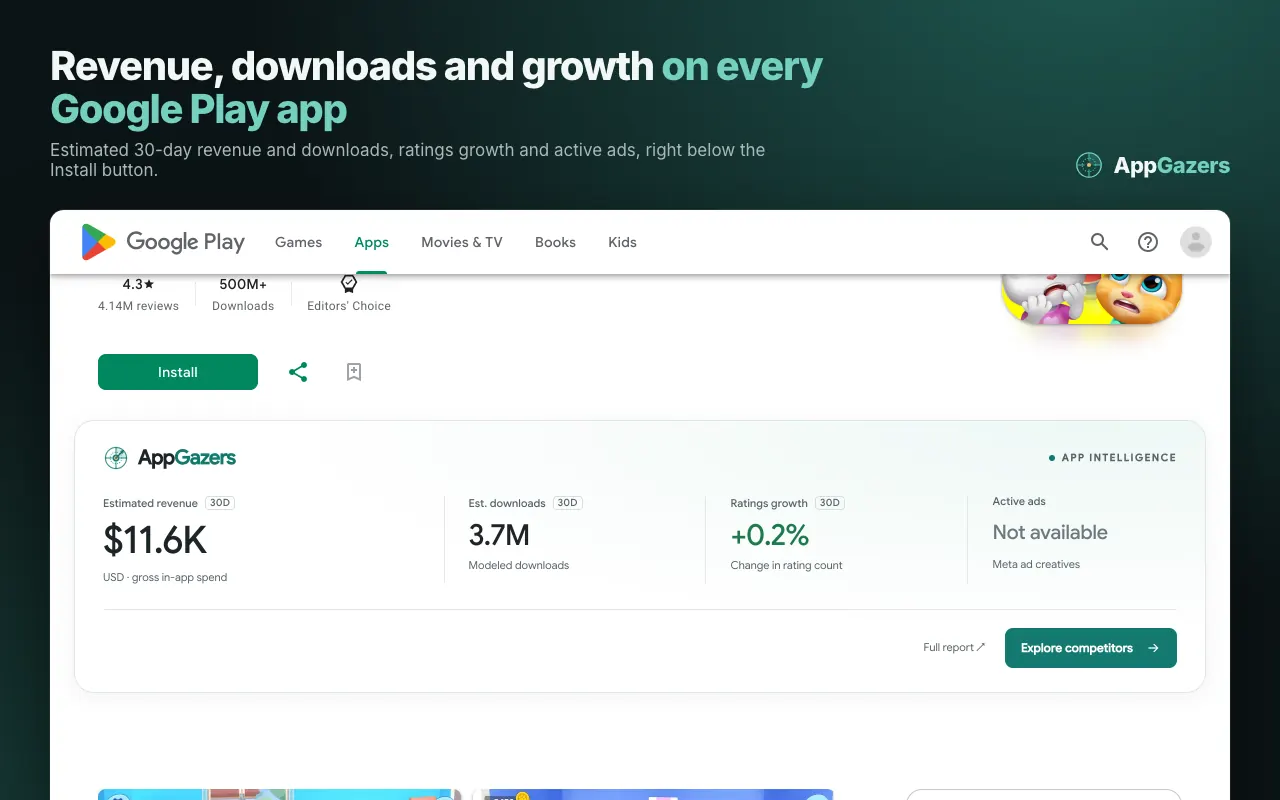1280x800 pixels.
Task: Click Explore competitors button
Action: click(x=1091, y=648)
